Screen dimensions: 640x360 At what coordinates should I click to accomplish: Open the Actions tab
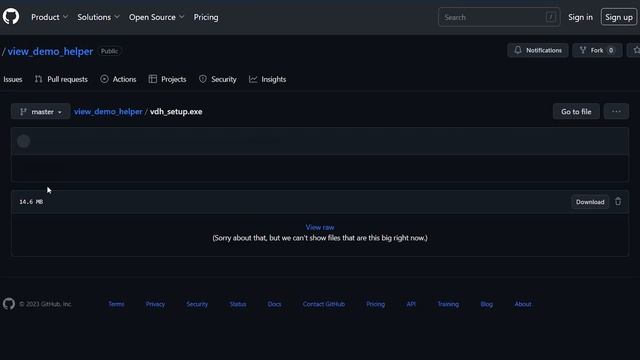click(118, 79)
